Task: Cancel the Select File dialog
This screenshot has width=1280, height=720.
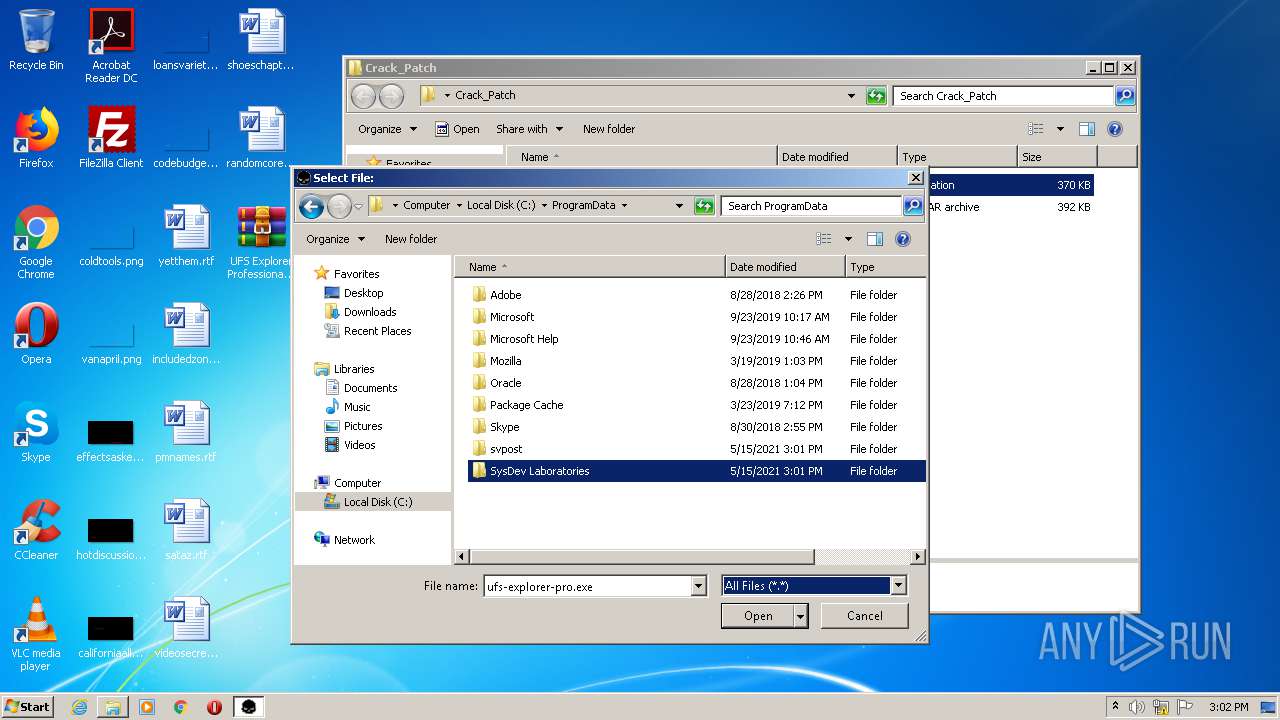Action: click(x=864, y=616)
